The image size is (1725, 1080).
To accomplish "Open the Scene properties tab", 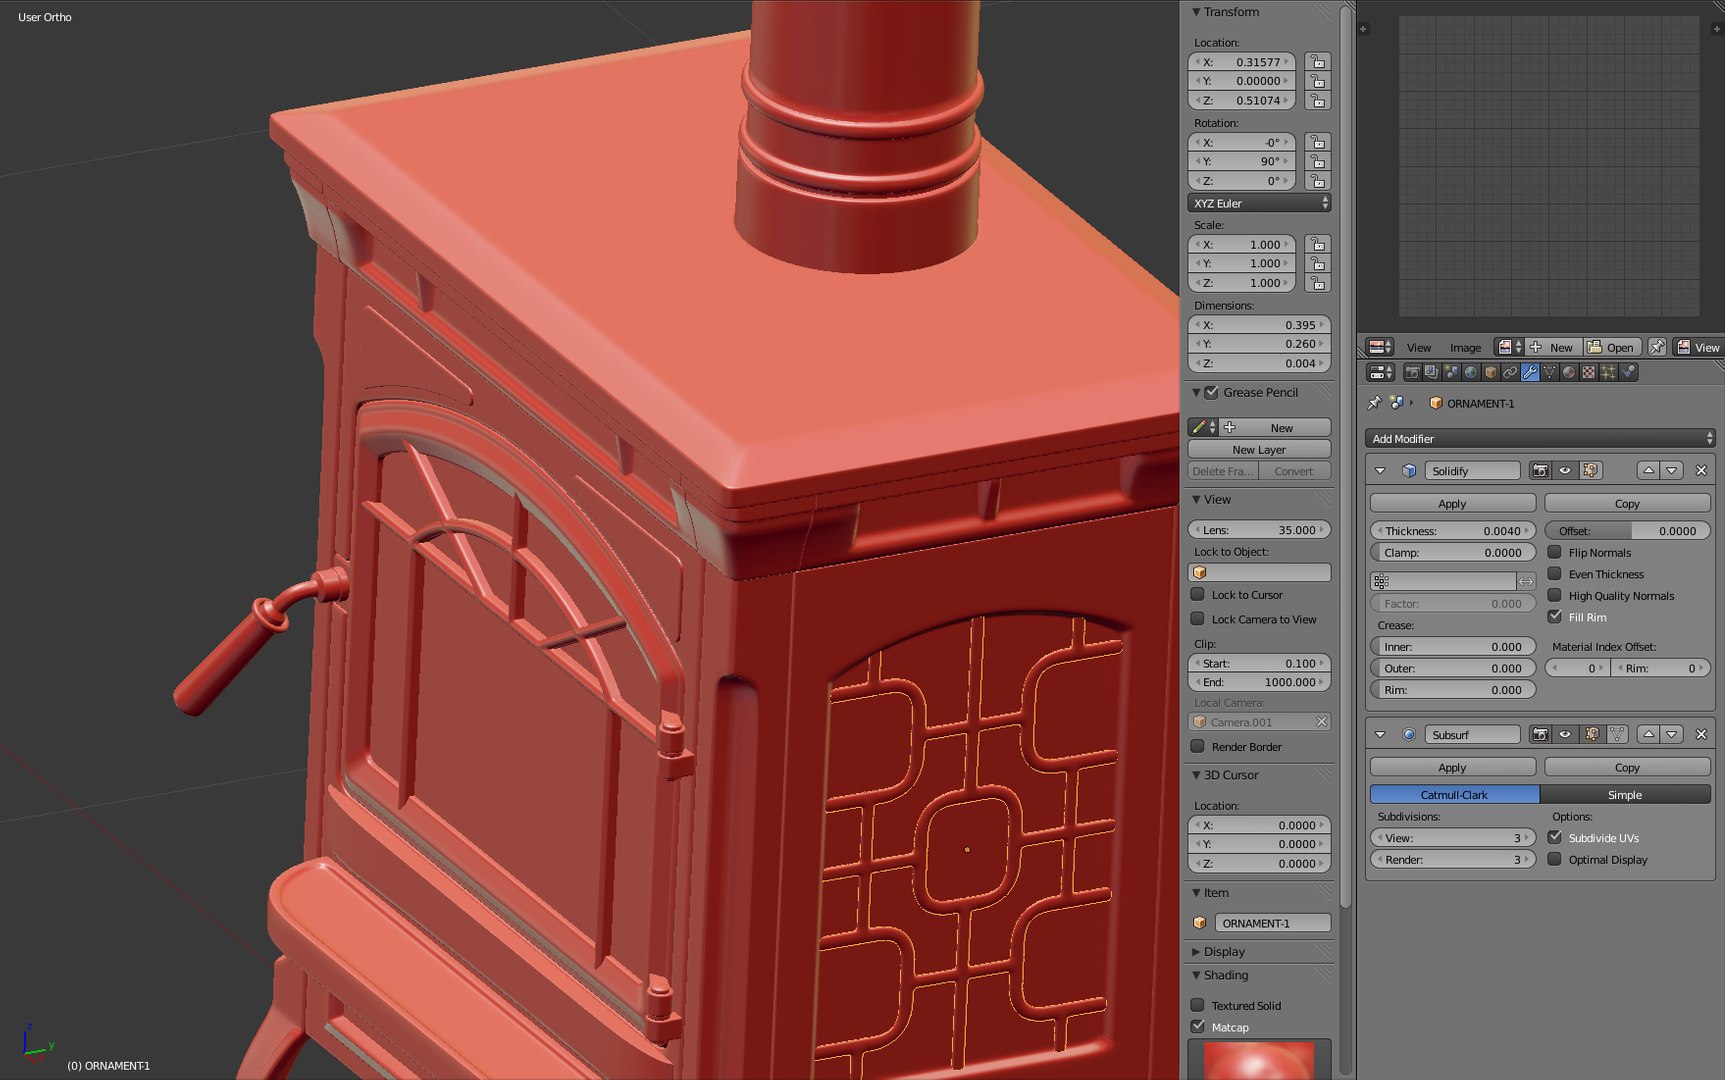I will (1451, 373).
